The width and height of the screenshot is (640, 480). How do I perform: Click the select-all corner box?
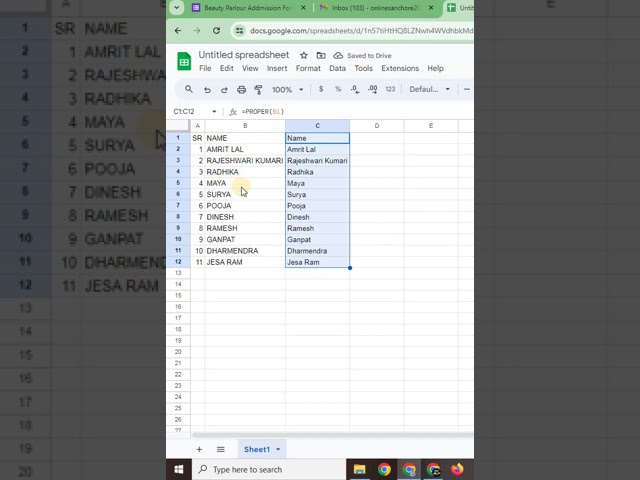click(178, 126)
